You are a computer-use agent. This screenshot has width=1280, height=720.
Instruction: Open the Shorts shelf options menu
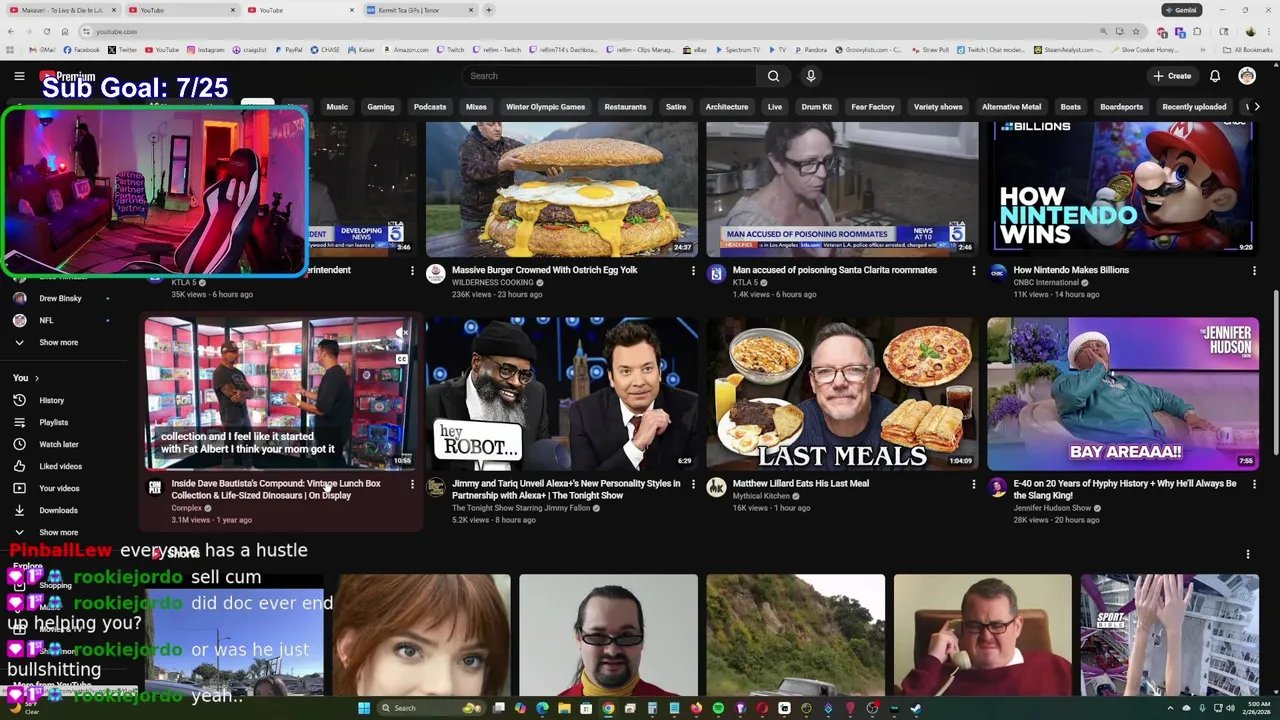pos(1248,554)
